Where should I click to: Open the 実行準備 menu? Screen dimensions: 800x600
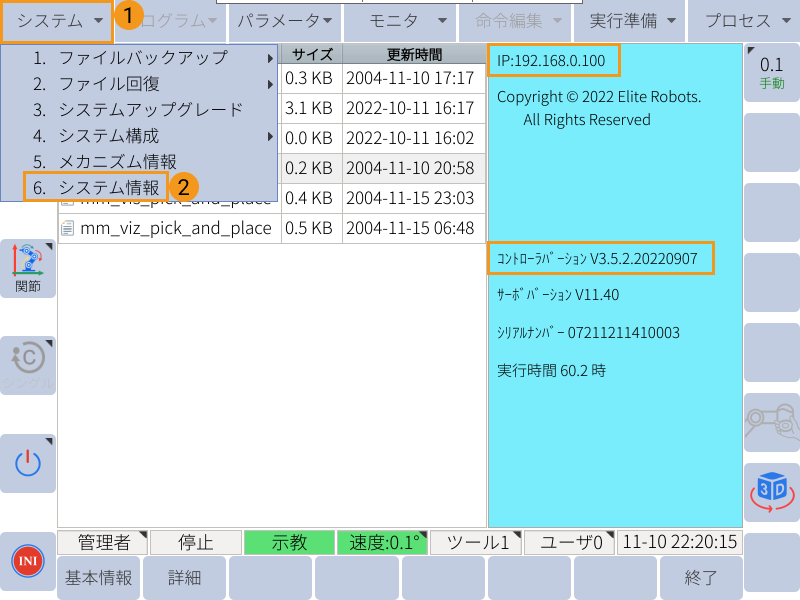pyautogui.click(x=630, y=21)
